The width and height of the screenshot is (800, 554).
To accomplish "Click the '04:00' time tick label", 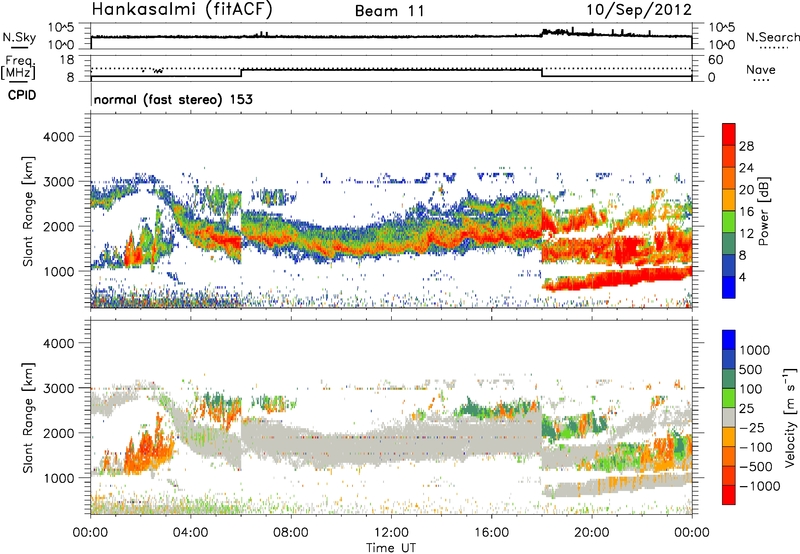I will click(x=190, y=533).
